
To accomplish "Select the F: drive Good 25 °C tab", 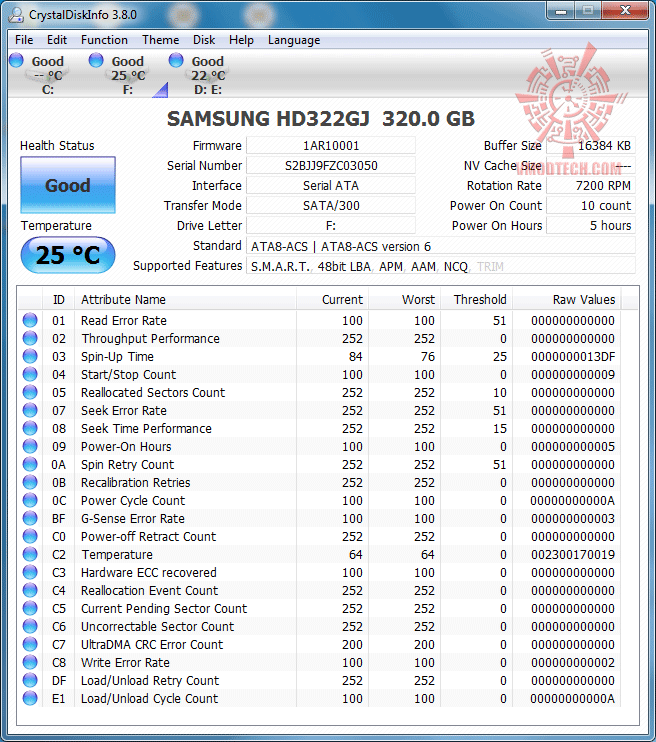I will point(128,75).
